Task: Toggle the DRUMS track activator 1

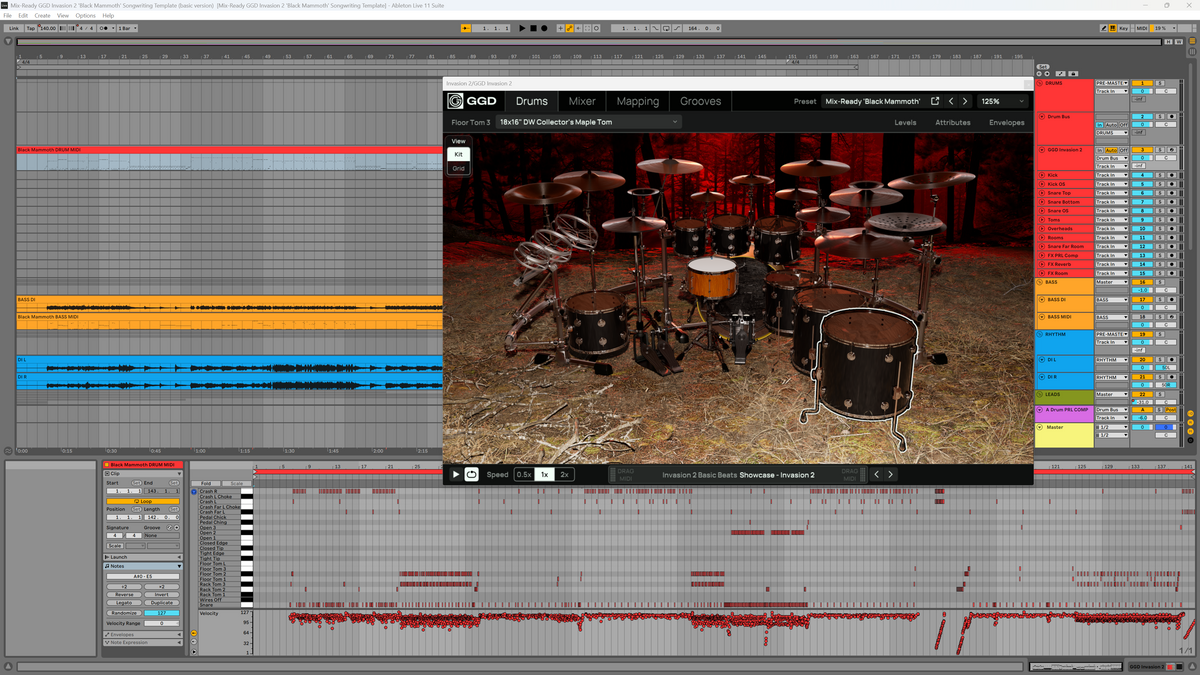Action: click(1142, 83)
